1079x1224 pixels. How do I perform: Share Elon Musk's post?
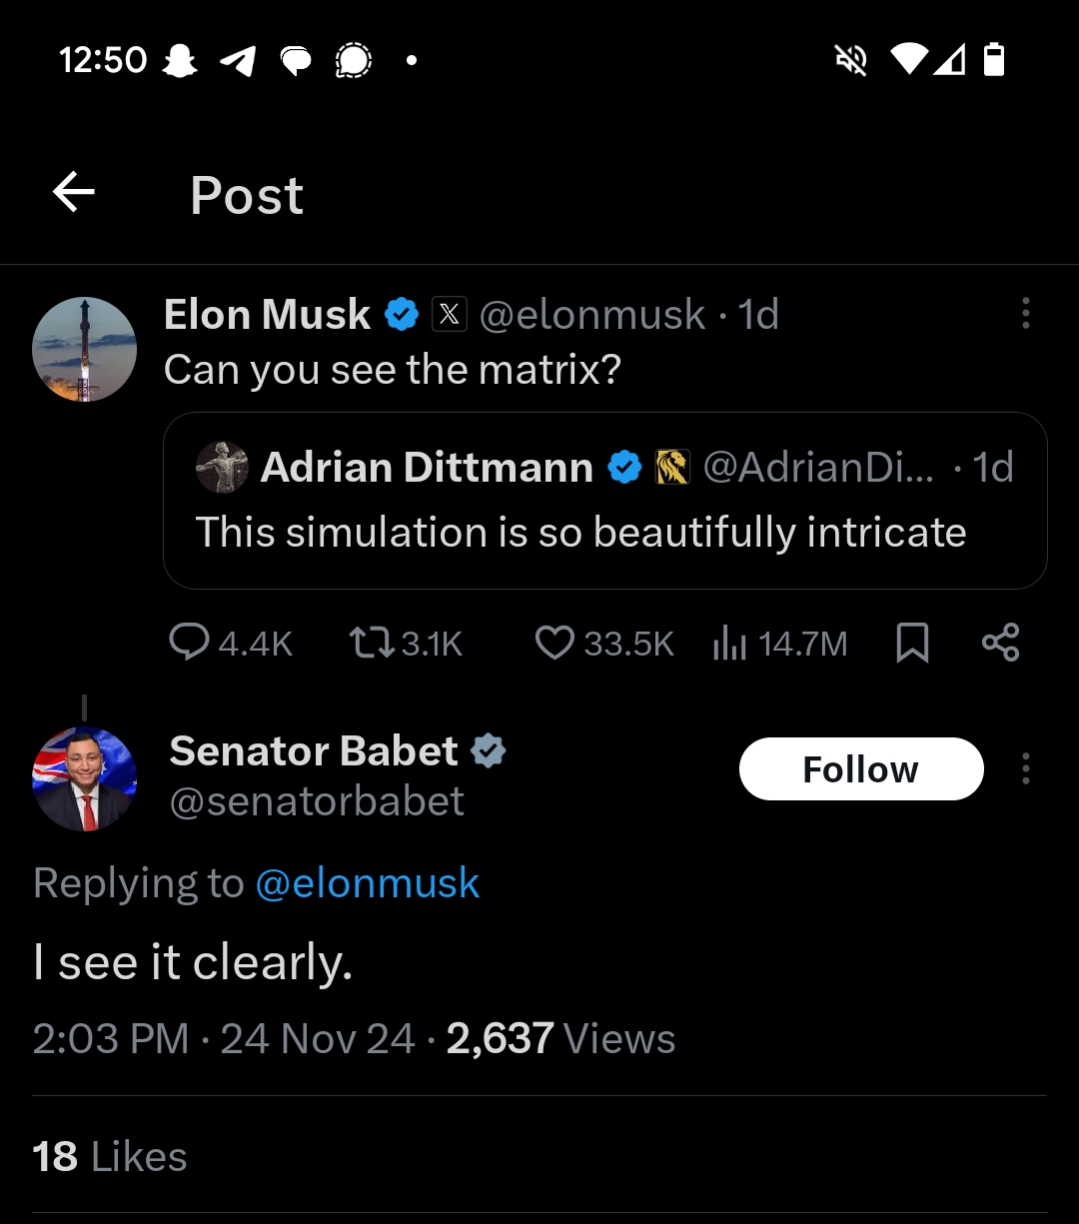(x=1000, y=642)
